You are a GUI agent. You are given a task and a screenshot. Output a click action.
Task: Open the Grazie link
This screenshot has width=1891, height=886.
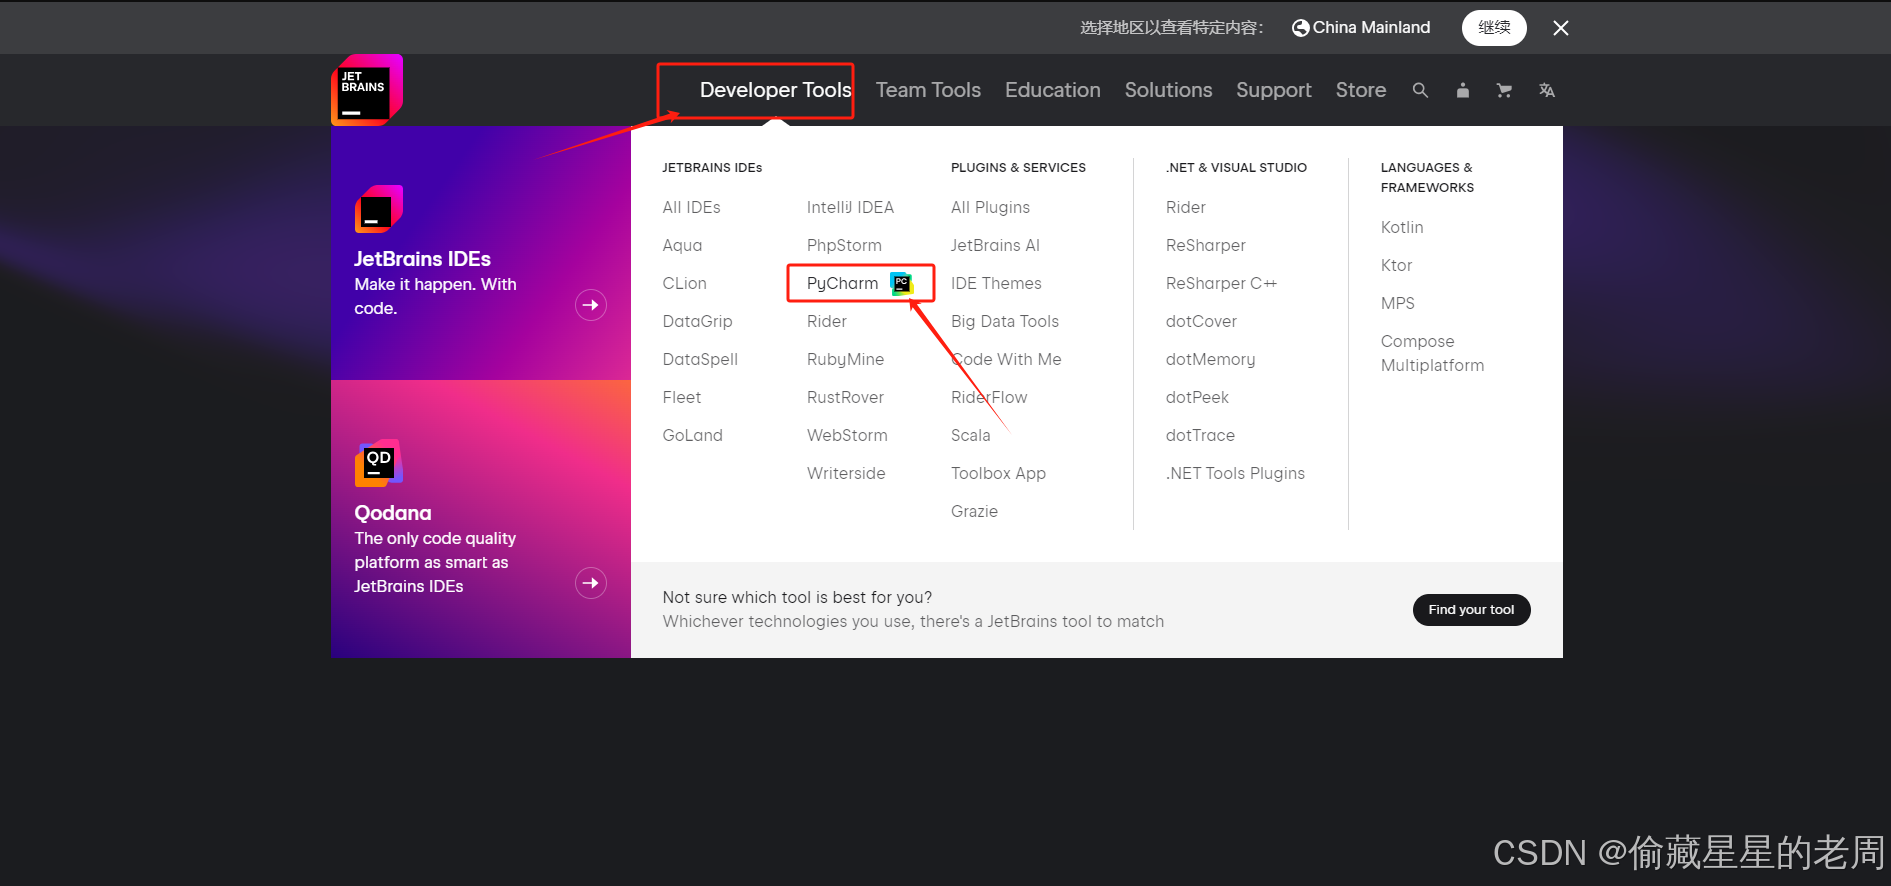(974, 511)
